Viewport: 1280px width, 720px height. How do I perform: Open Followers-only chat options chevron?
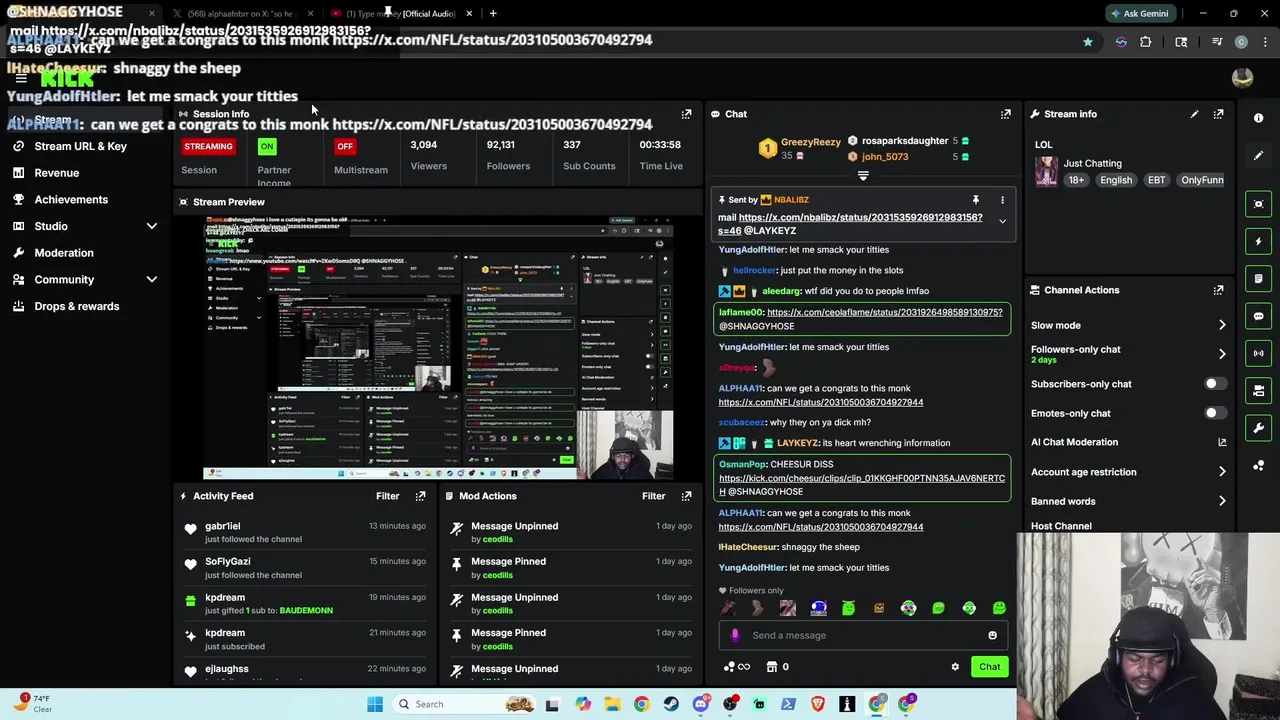tap(1222, 354)
